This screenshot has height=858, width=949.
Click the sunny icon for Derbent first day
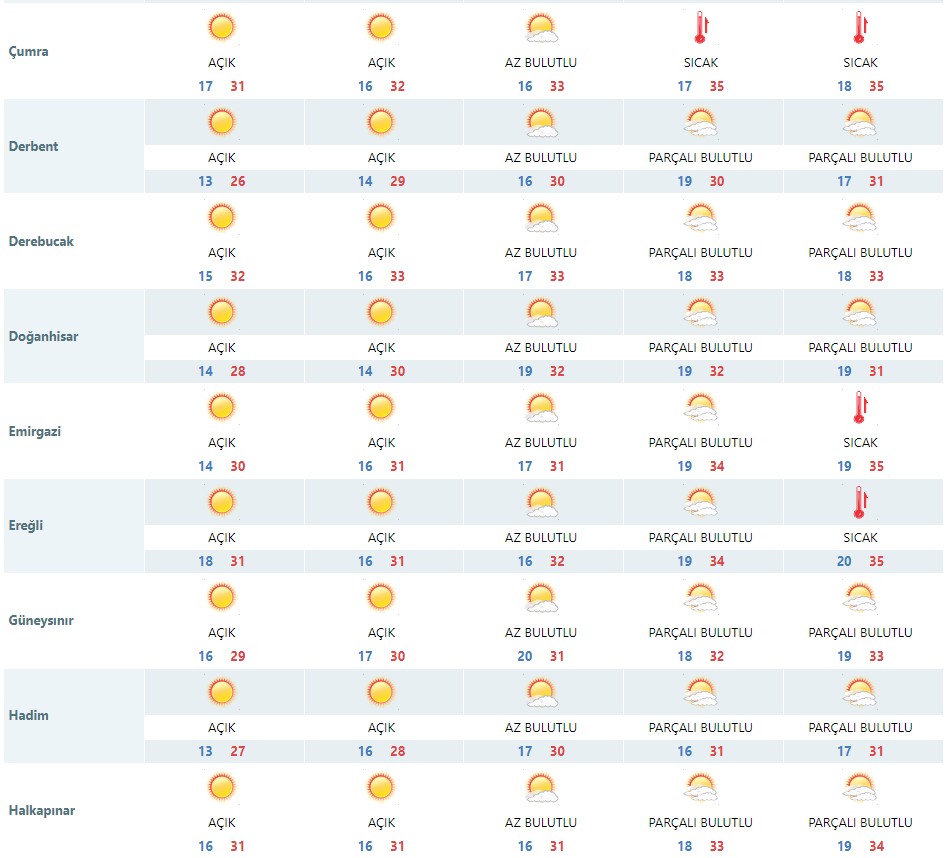221,122
